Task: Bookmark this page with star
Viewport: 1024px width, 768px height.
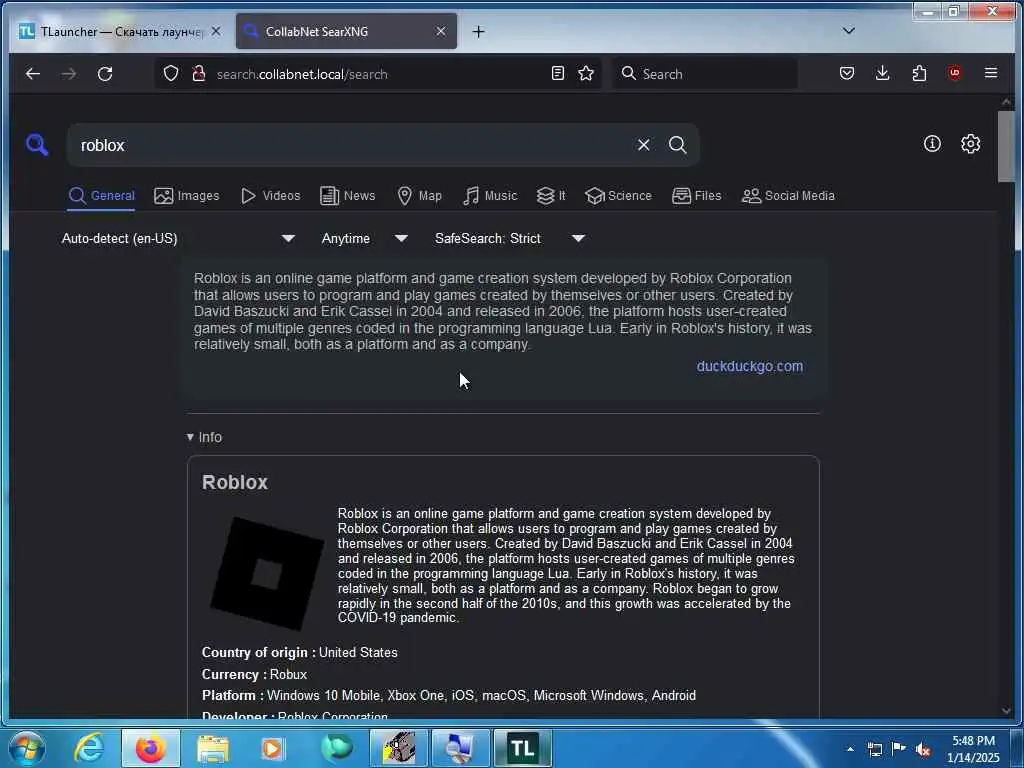Action: coord(586,73)
